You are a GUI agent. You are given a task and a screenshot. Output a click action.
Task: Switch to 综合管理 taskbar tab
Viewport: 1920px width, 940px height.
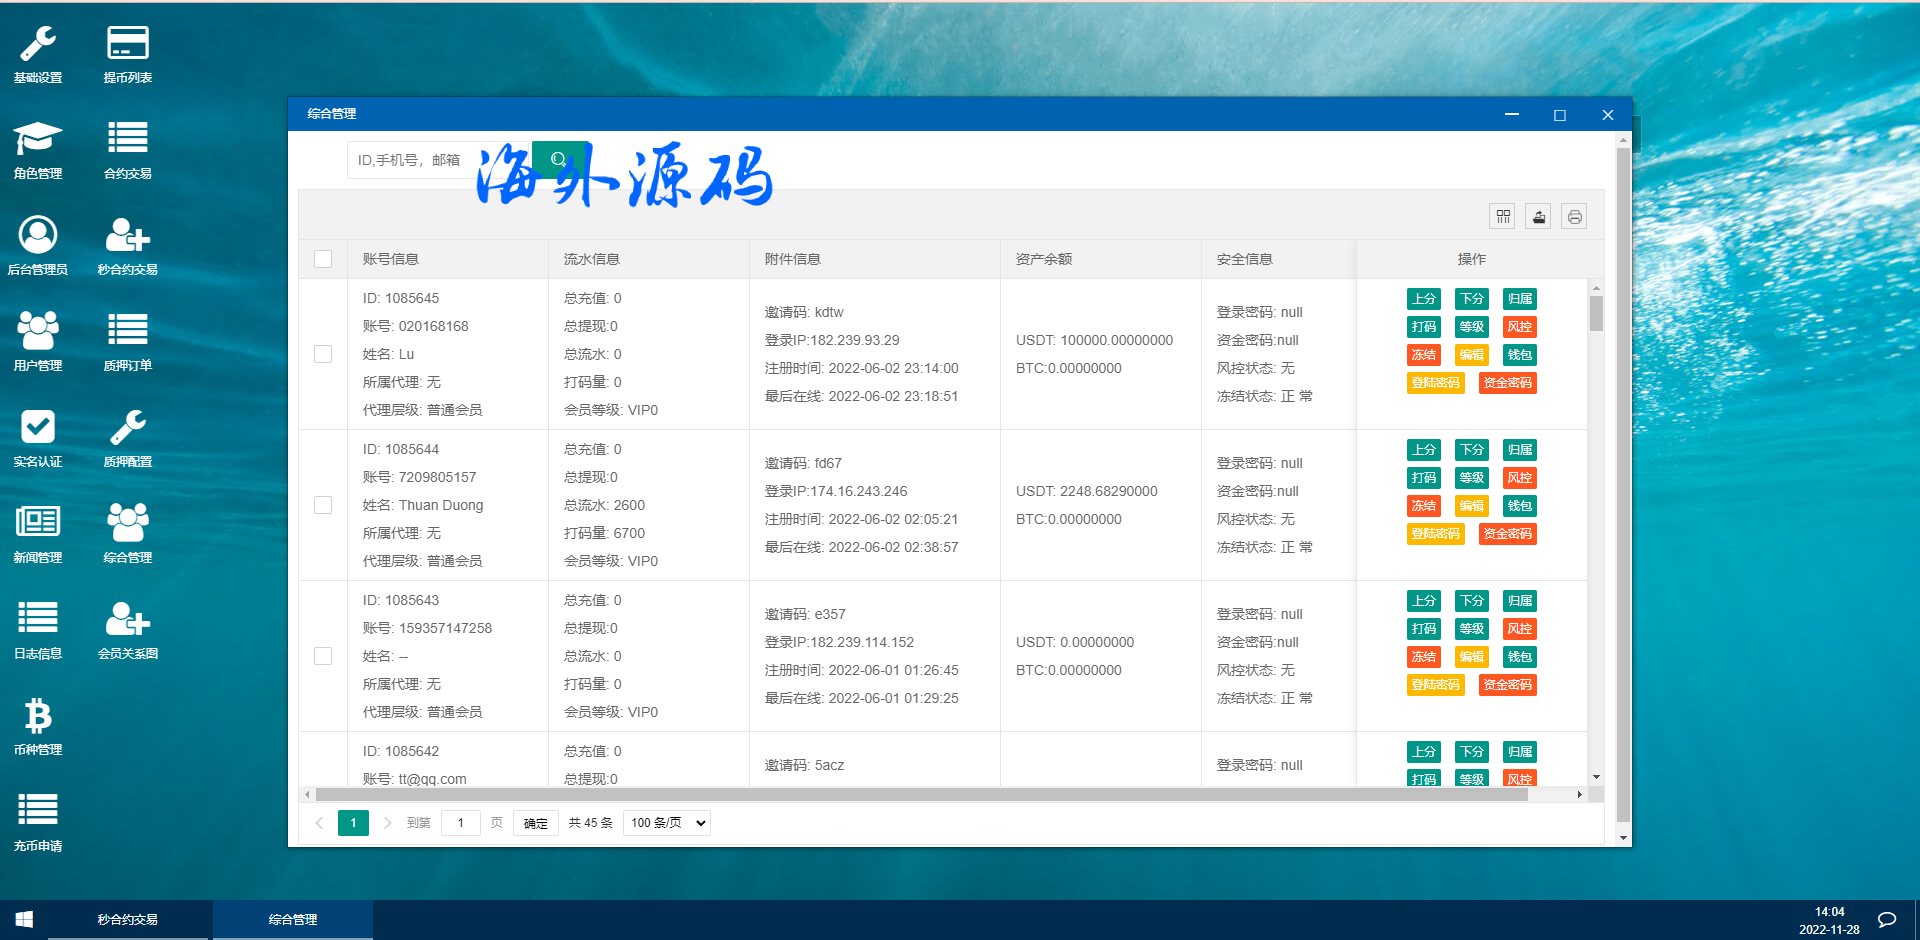[x=293, y=920]
